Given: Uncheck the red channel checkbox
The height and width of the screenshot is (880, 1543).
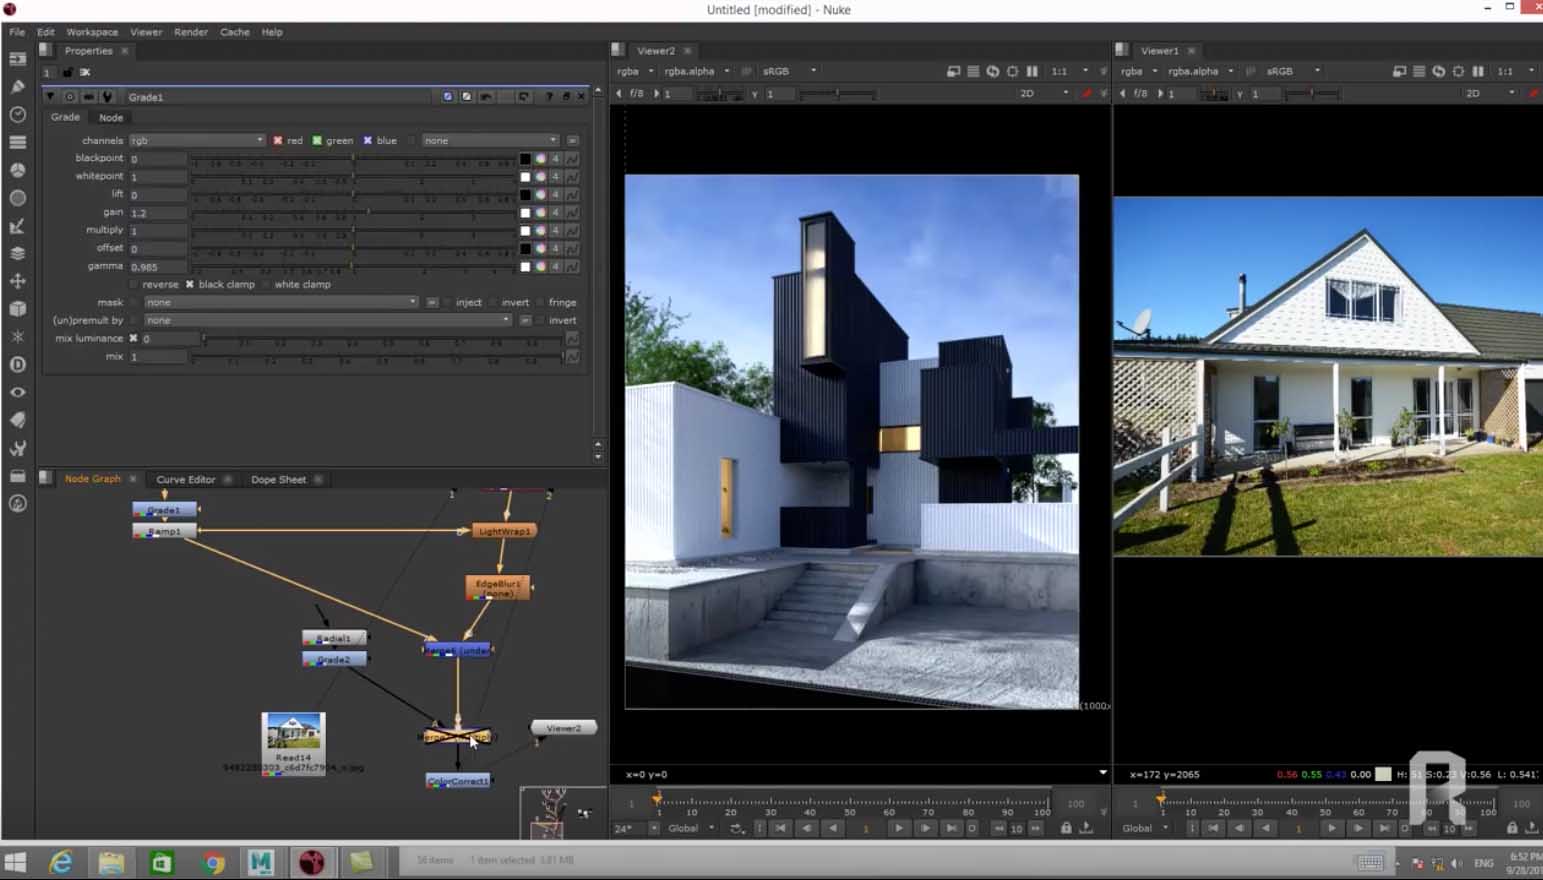Looking at the screenshot, I should click(x=278, y=141).
